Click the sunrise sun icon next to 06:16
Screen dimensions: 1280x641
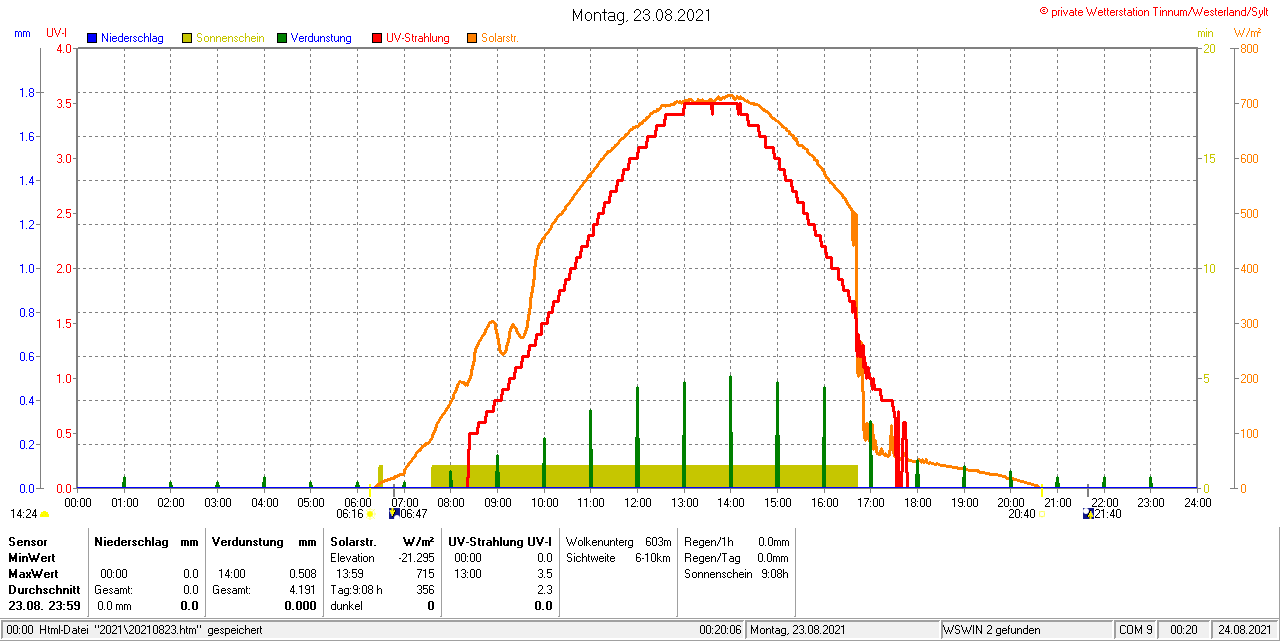(x=371, y=514)
